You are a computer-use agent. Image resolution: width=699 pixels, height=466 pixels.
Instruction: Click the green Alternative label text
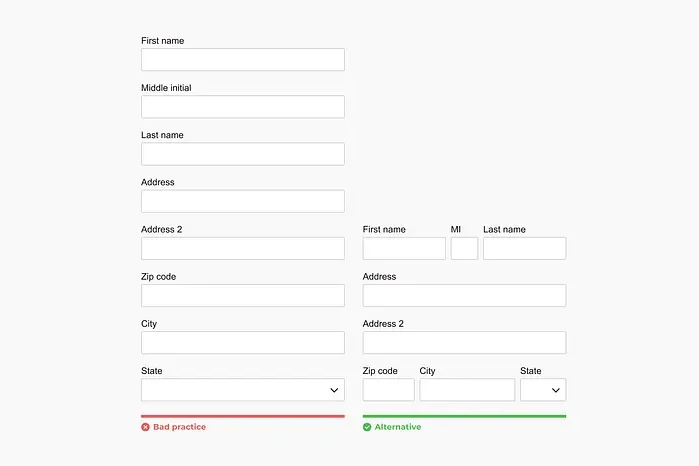pyautogui.click(x=398, y=427)
